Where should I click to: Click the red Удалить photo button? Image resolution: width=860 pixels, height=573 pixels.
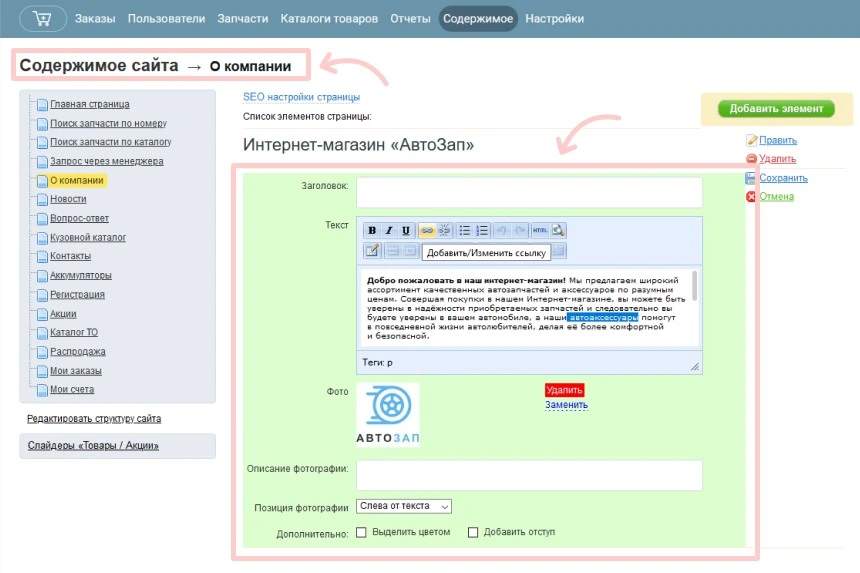coord(564,390)
